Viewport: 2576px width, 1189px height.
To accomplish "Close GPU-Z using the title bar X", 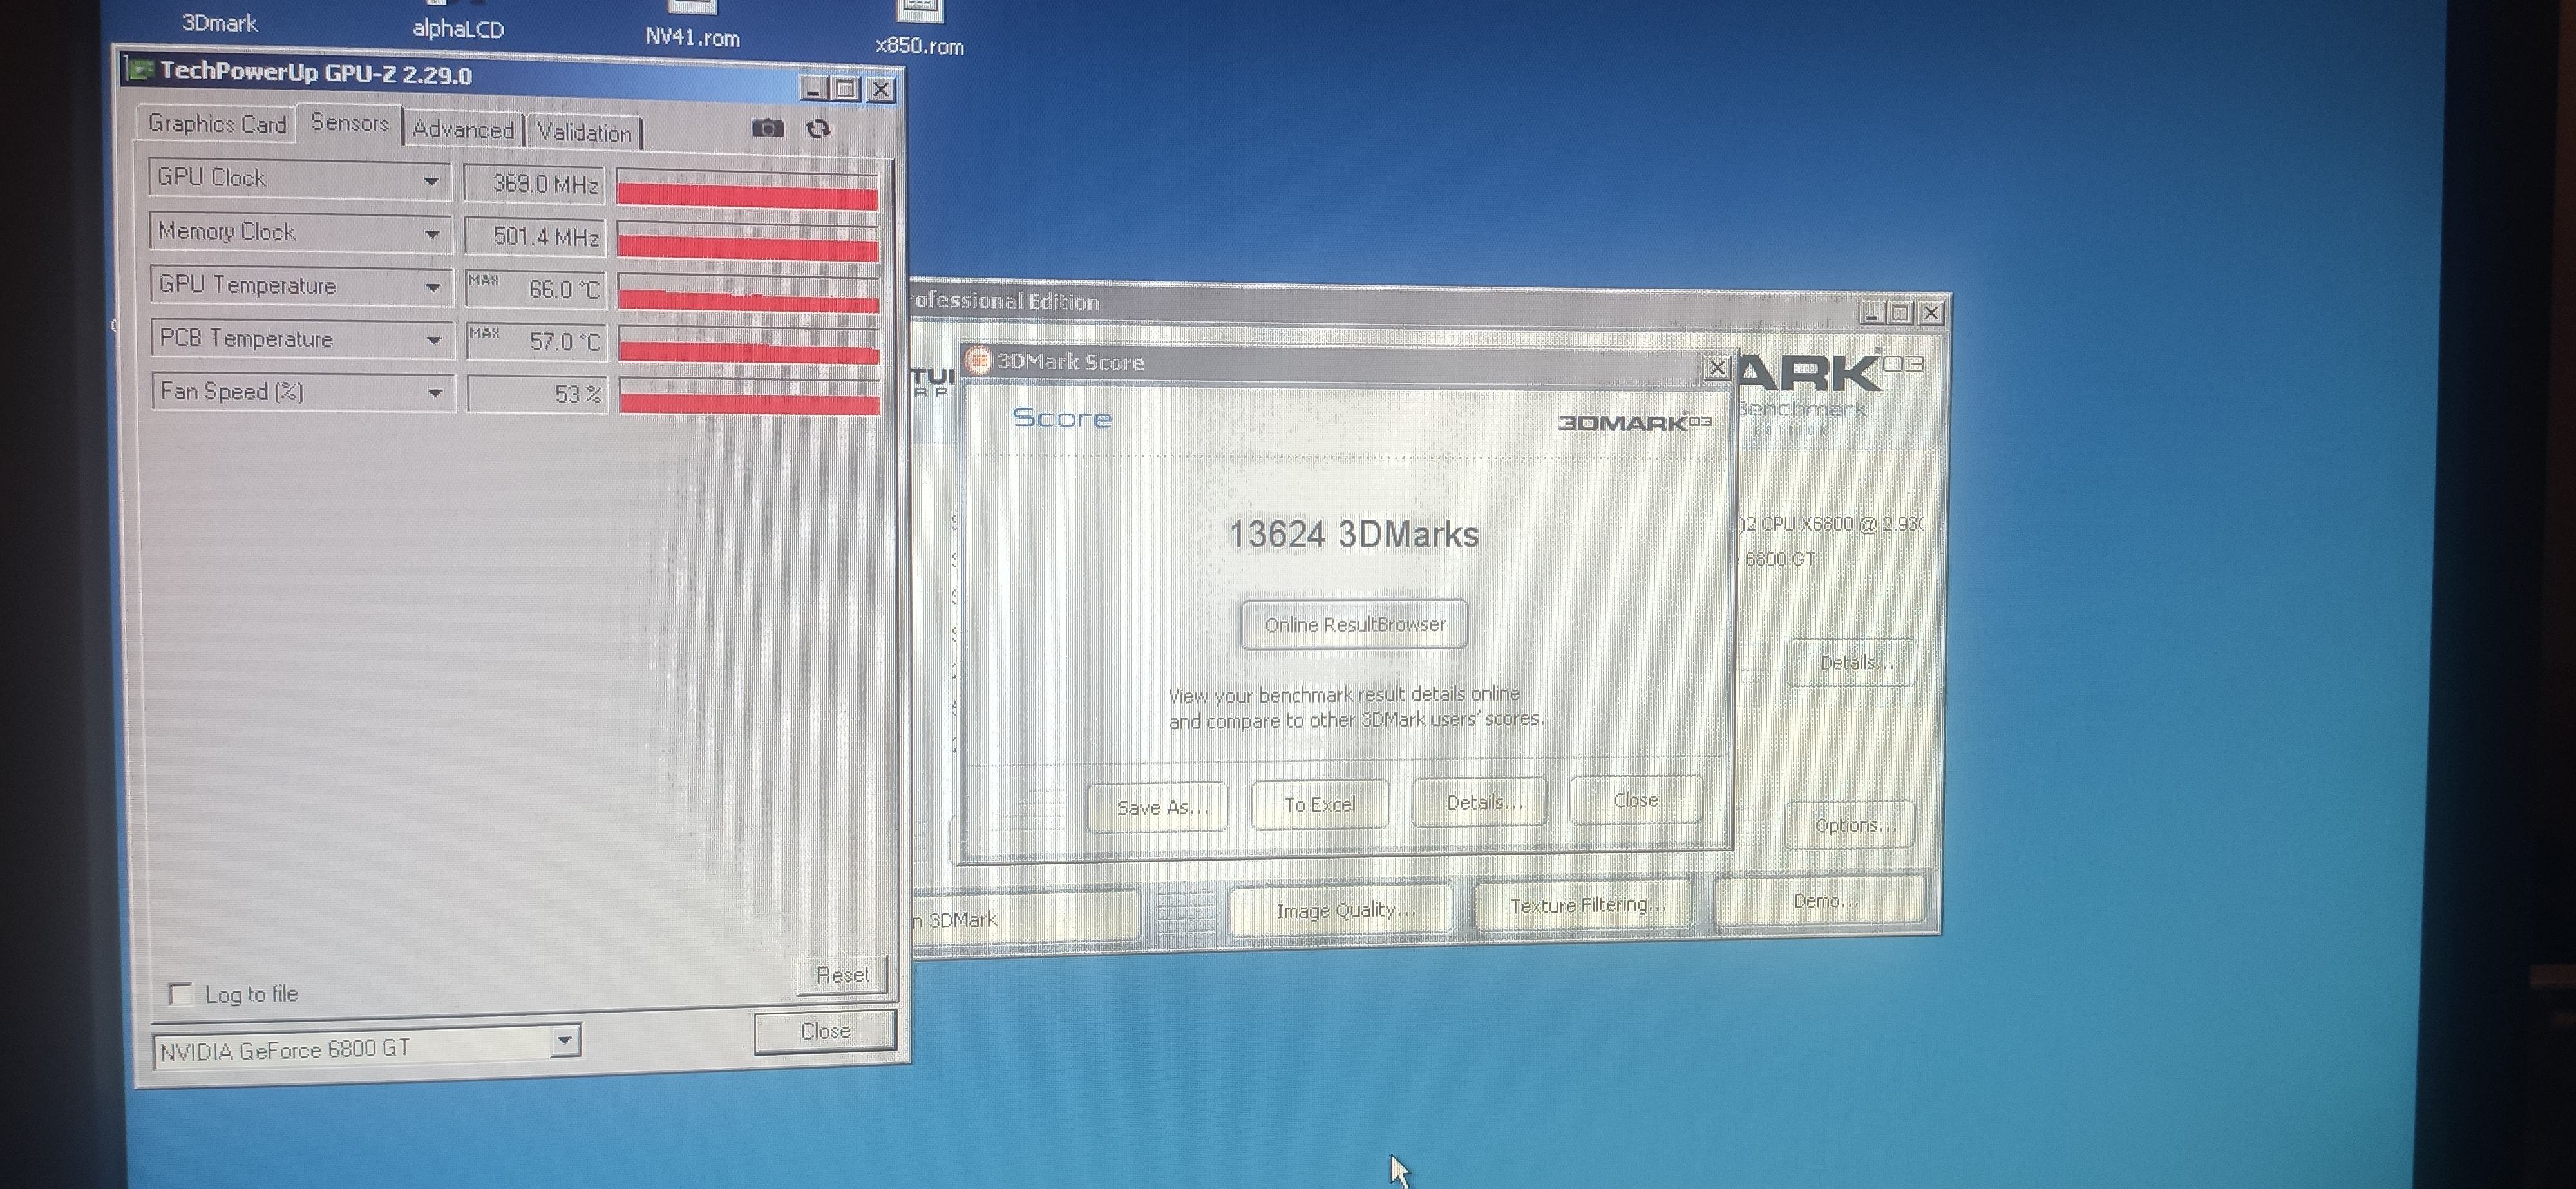I will 881,90.
